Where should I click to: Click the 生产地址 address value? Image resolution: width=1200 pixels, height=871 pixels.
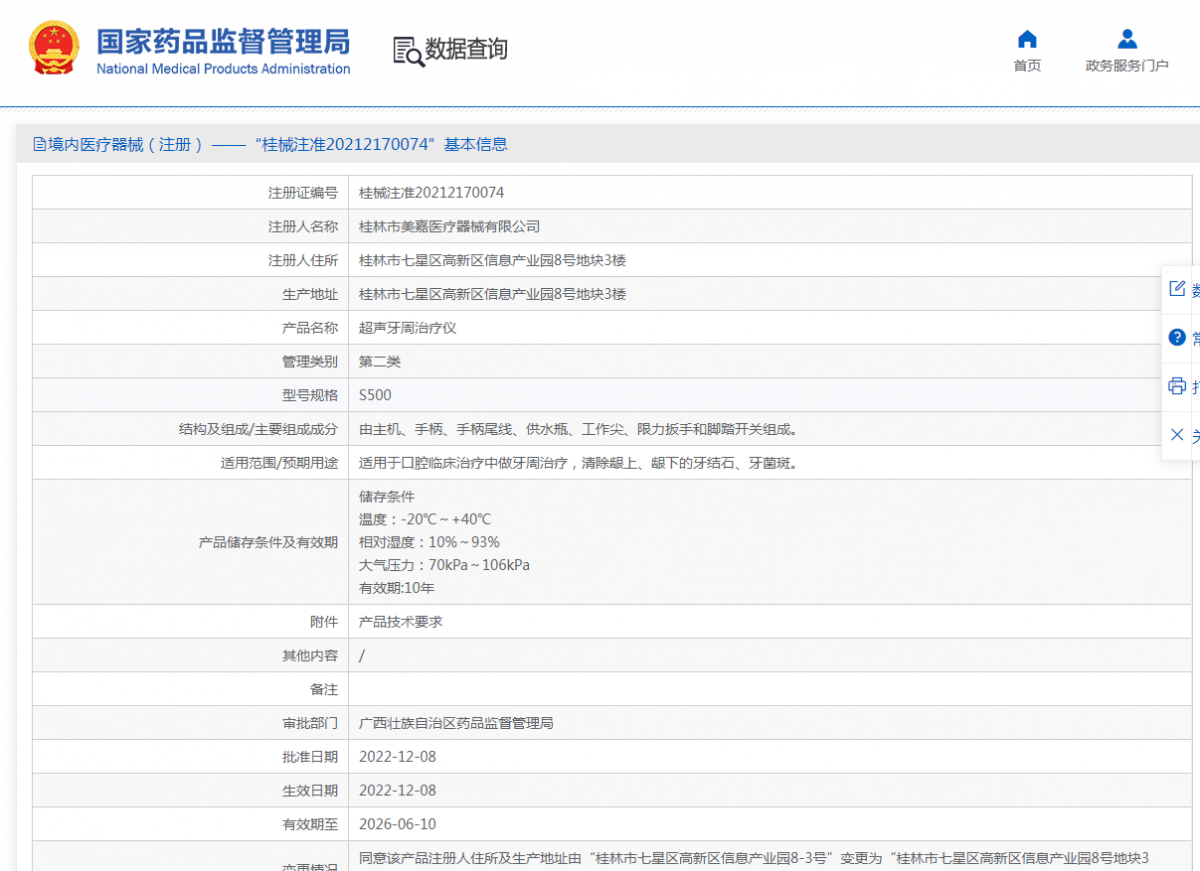click(492, 294)
